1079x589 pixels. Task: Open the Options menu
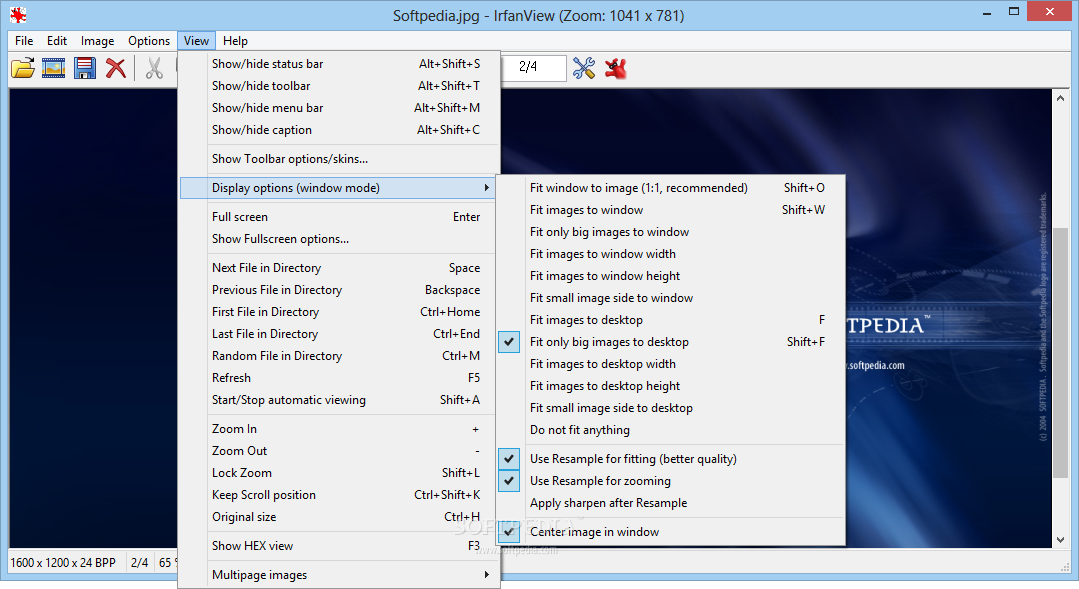point(149,41)
